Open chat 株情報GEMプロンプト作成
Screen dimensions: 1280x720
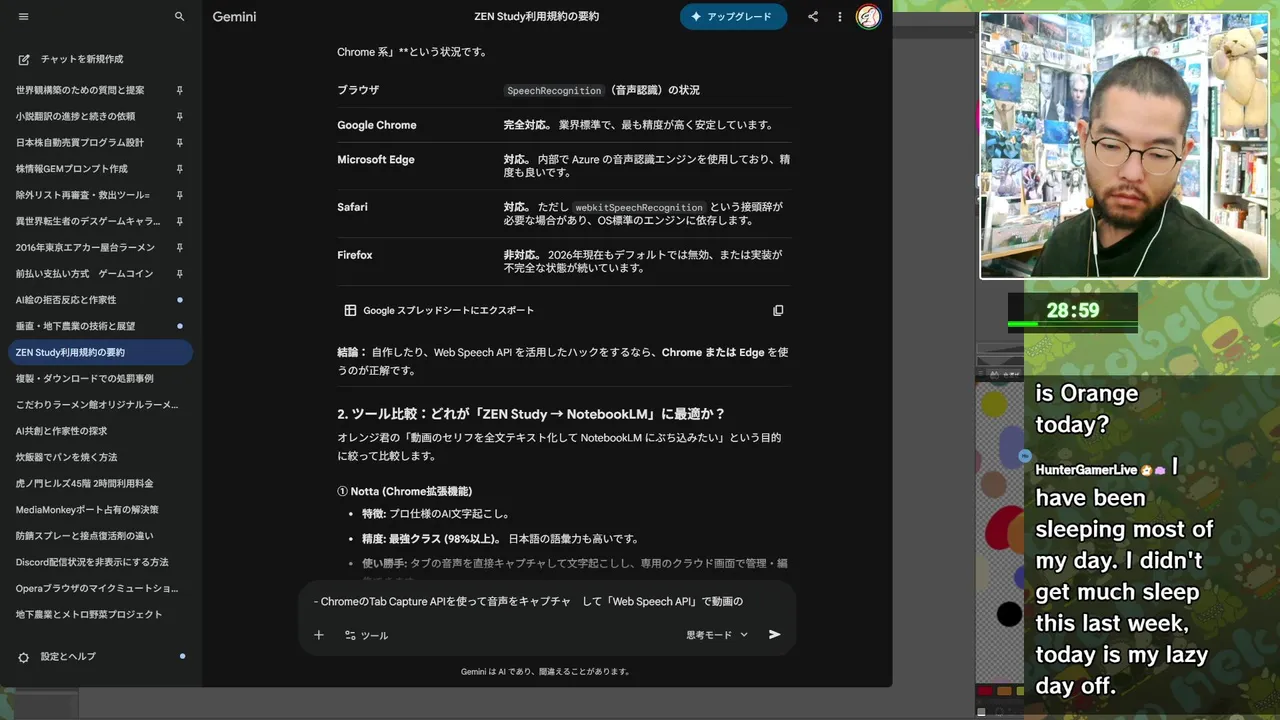point(72,169)
